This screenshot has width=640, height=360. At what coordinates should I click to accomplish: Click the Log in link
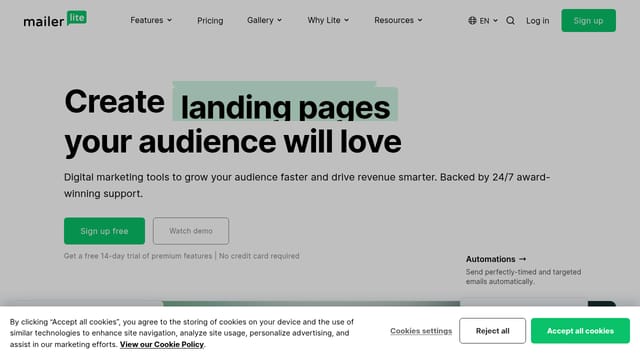pos(538,20)
